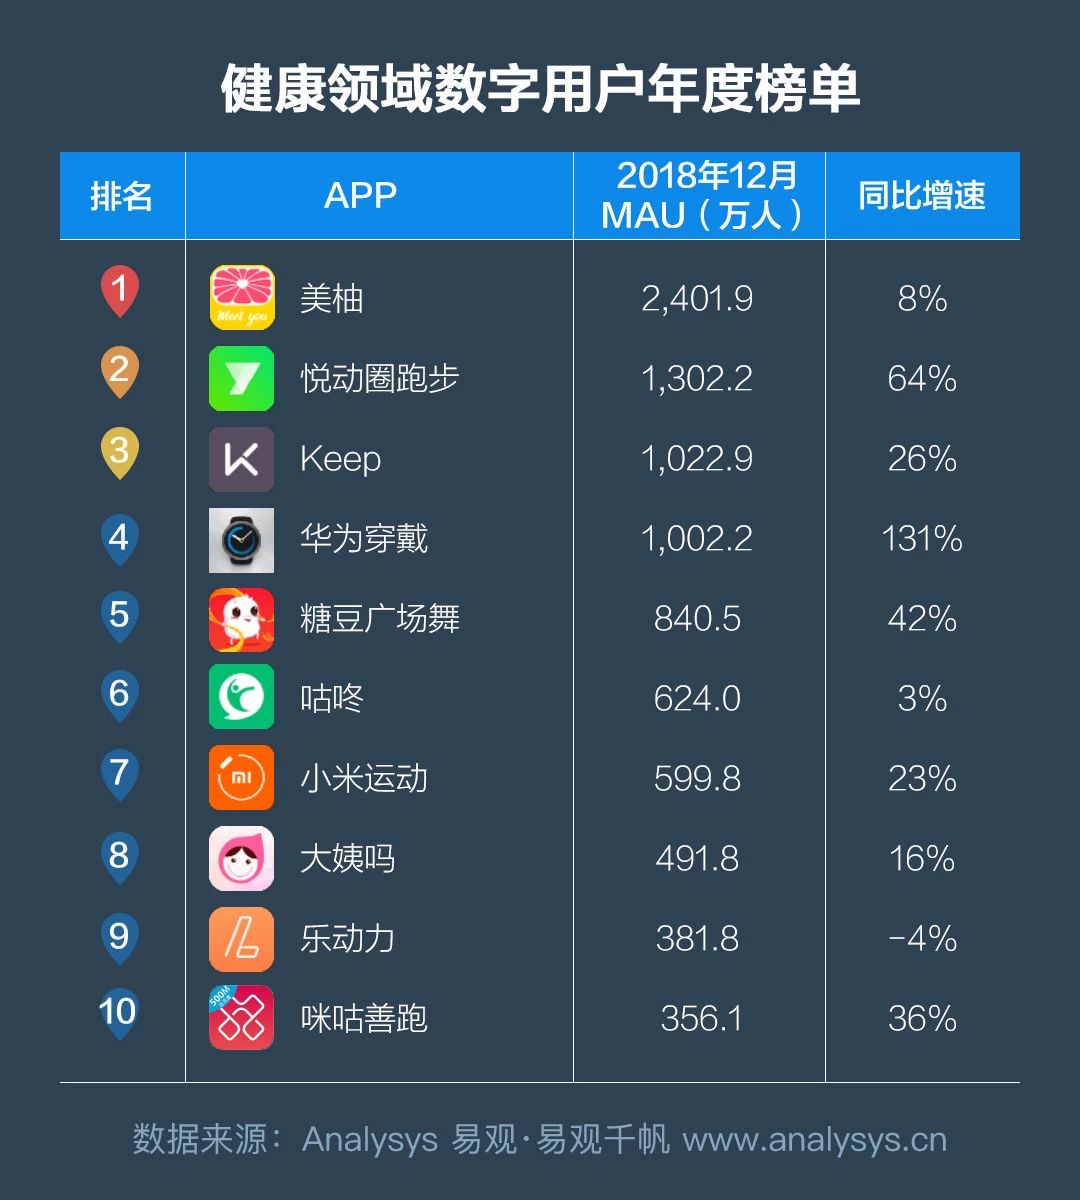Click the orange 乐动力 app icon

tap(242, 939)
